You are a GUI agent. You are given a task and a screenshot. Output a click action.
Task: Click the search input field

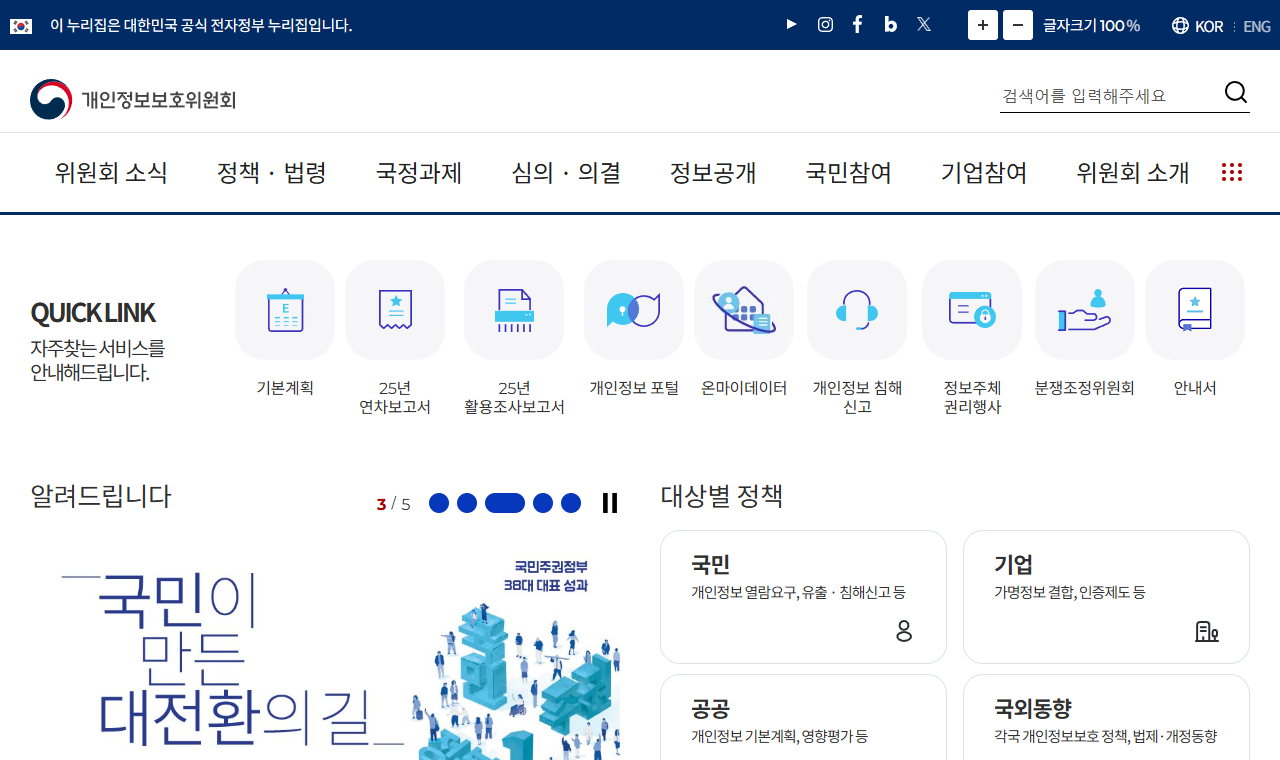tap(1108, 96)
